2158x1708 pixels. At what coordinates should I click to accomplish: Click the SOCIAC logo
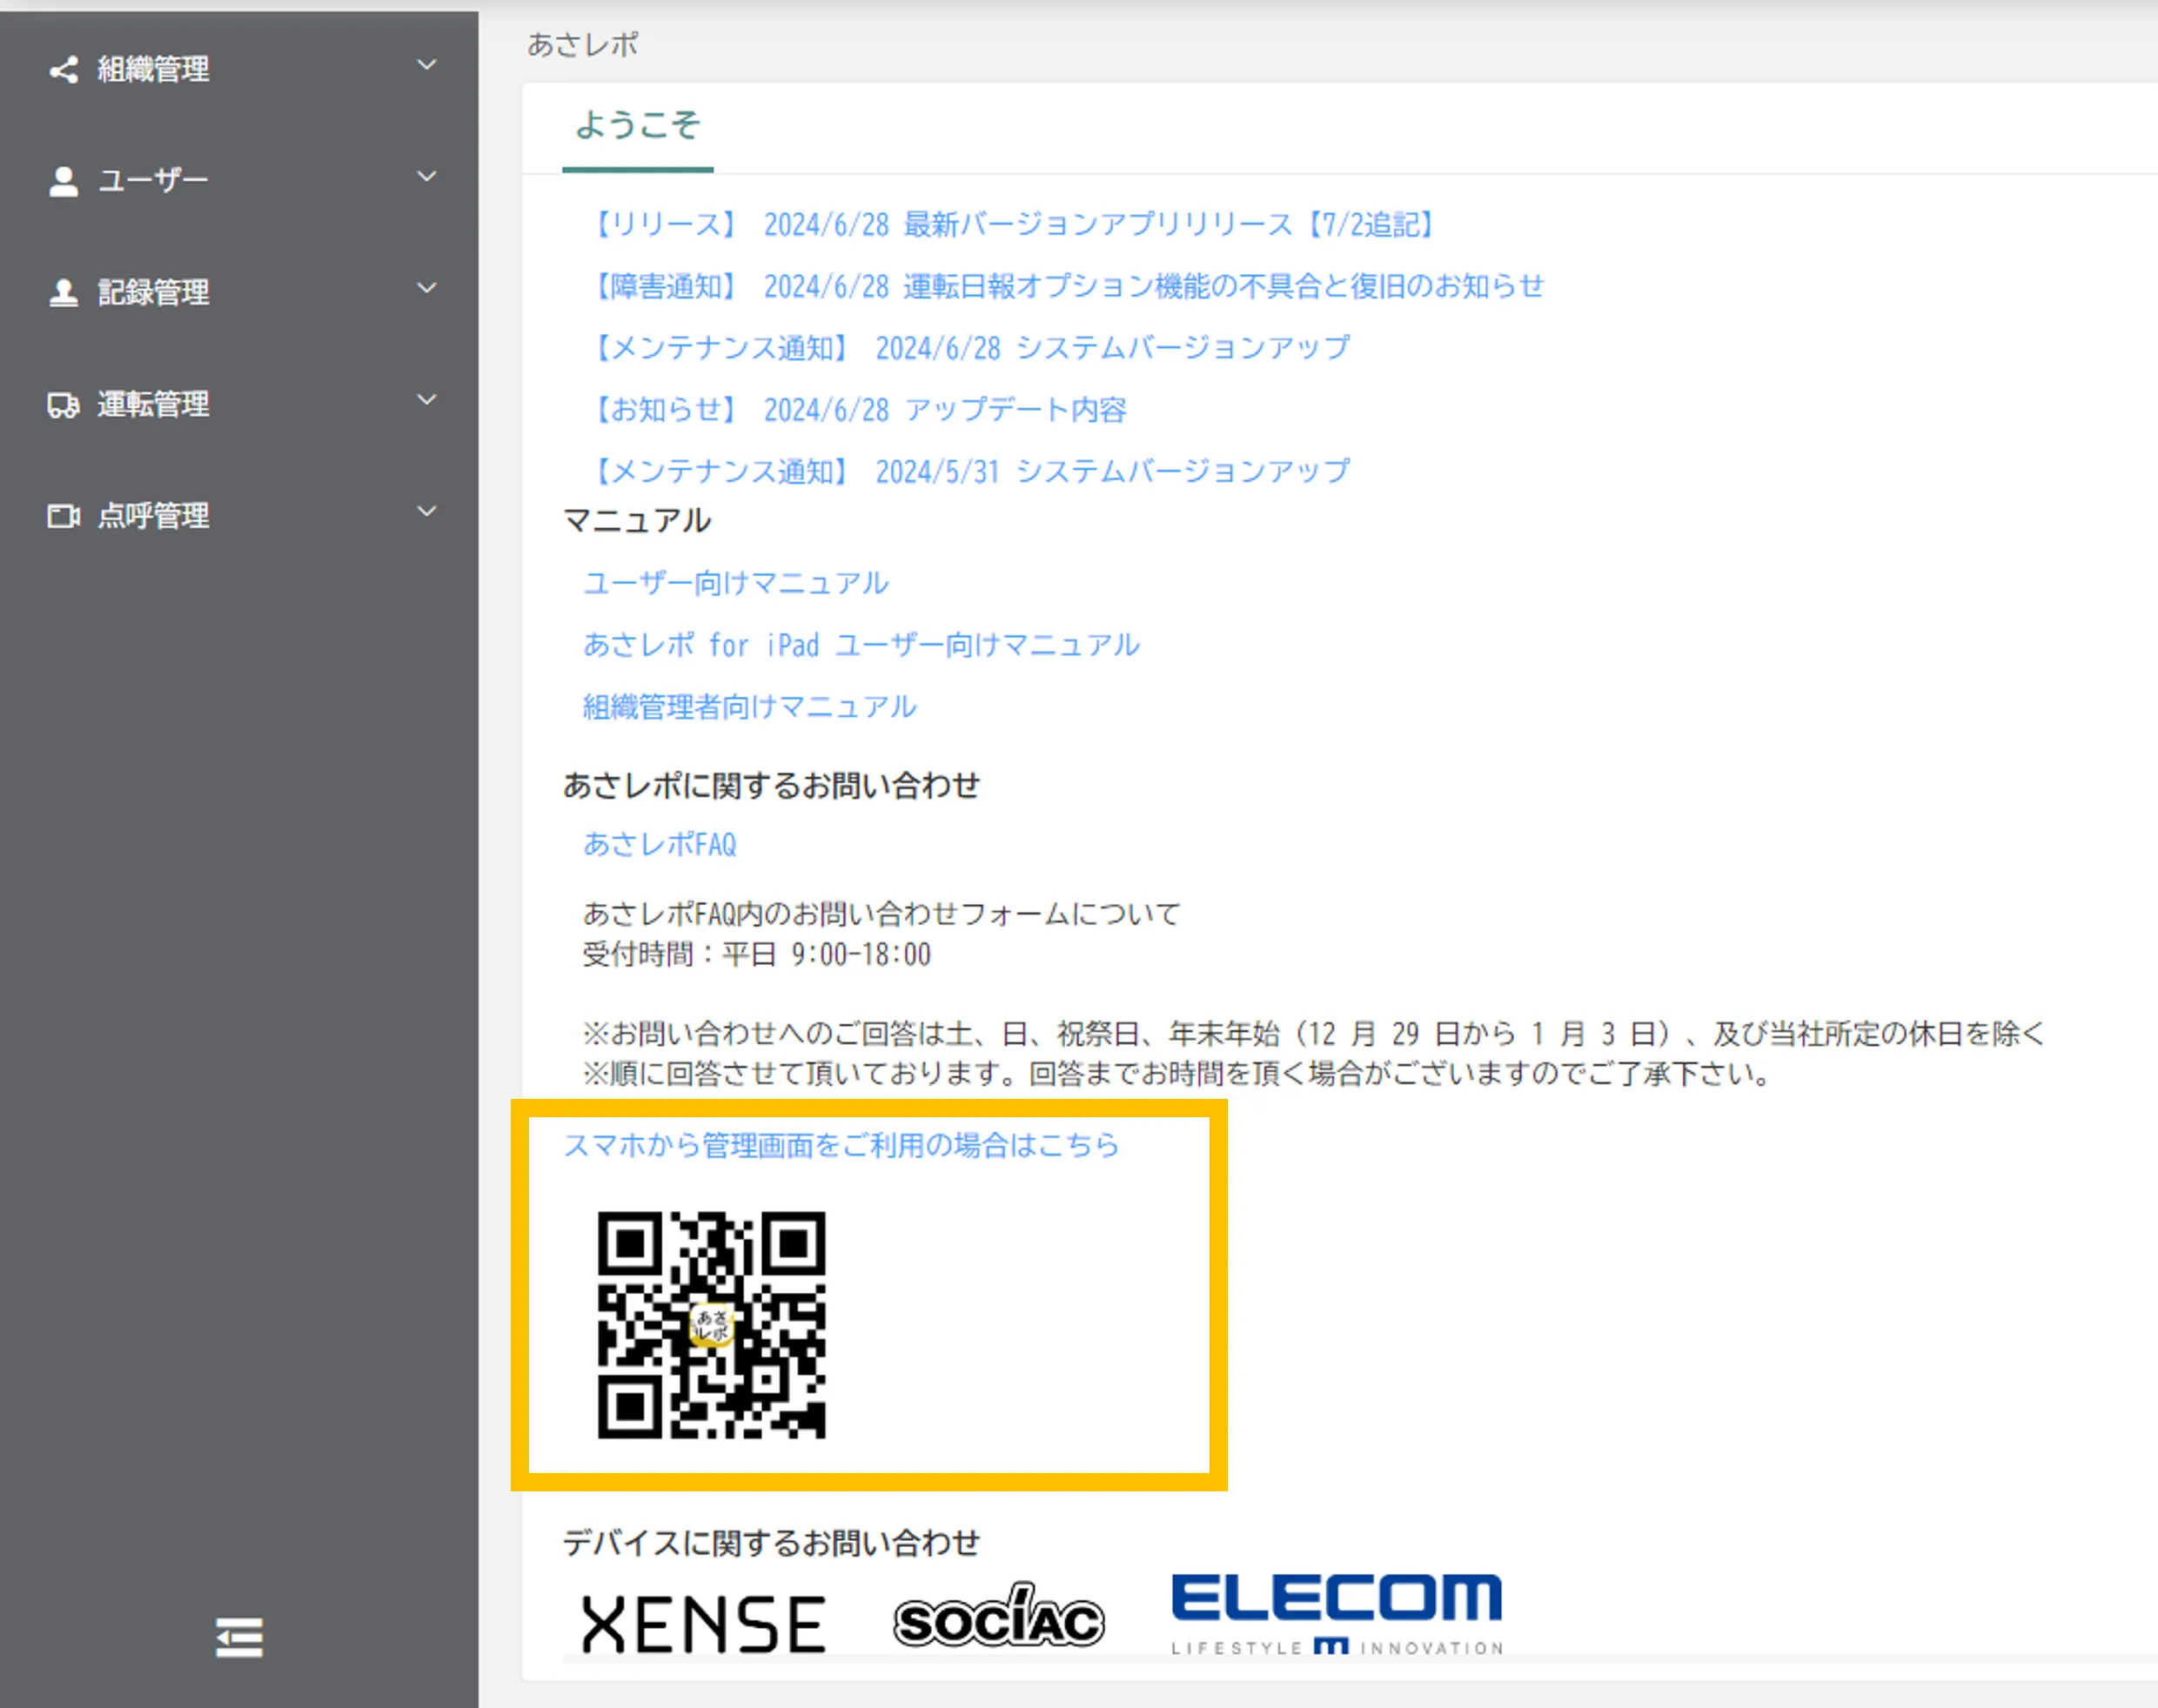(999, 1615)
